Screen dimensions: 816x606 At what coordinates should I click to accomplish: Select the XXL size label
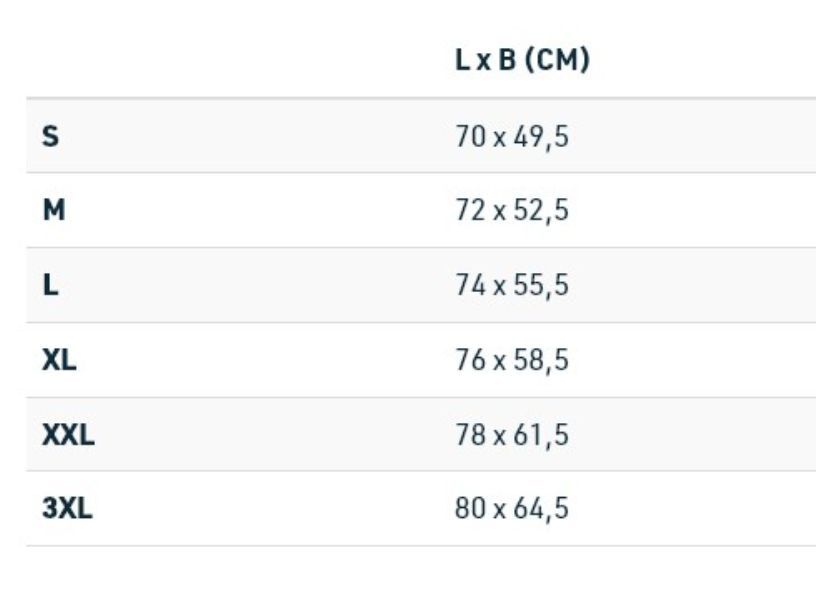coord(68,435)
